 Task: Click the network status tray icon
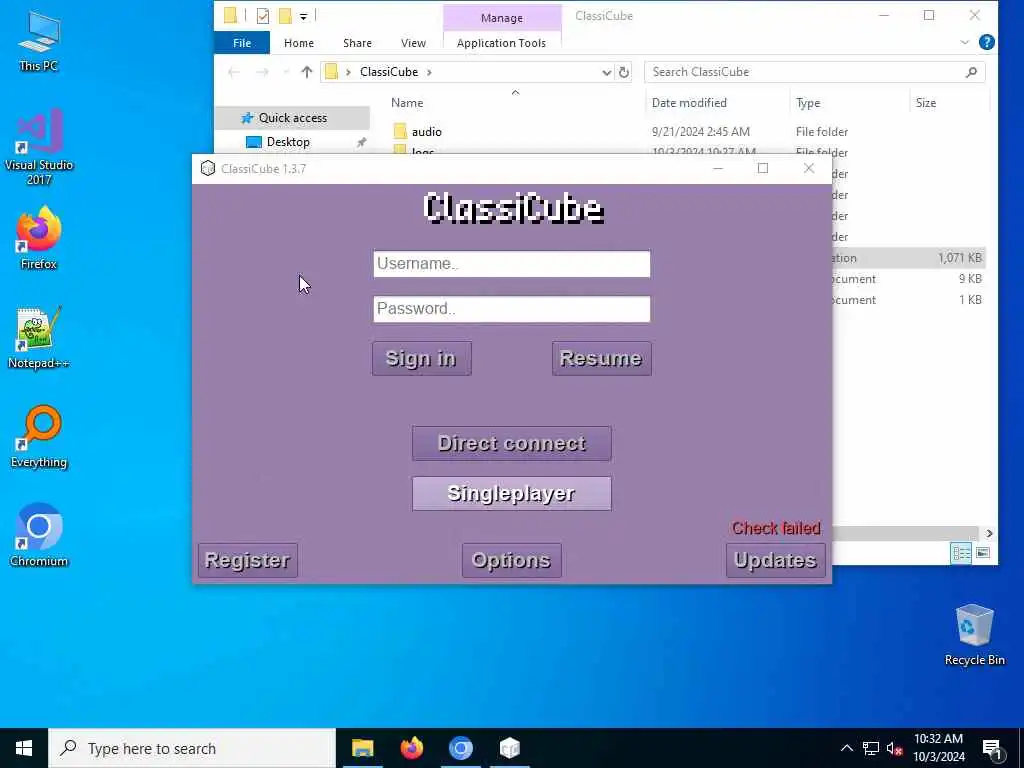click(871, 748)
